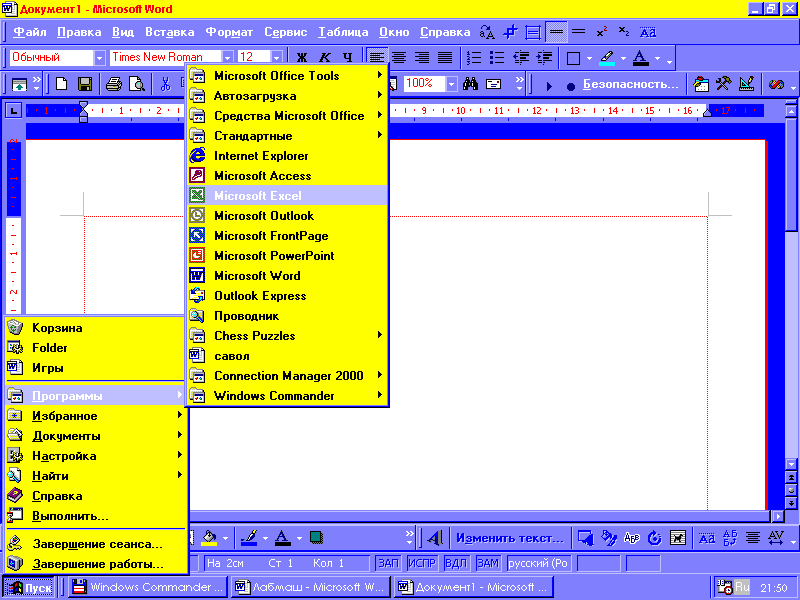
Task: Open the Файл menu
Action: (30, 32)
